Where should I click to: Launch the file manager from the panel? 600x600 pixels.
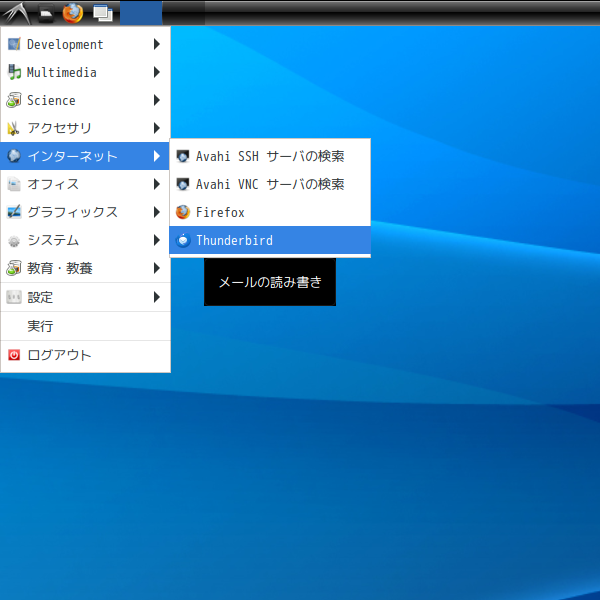pos(46,14)
